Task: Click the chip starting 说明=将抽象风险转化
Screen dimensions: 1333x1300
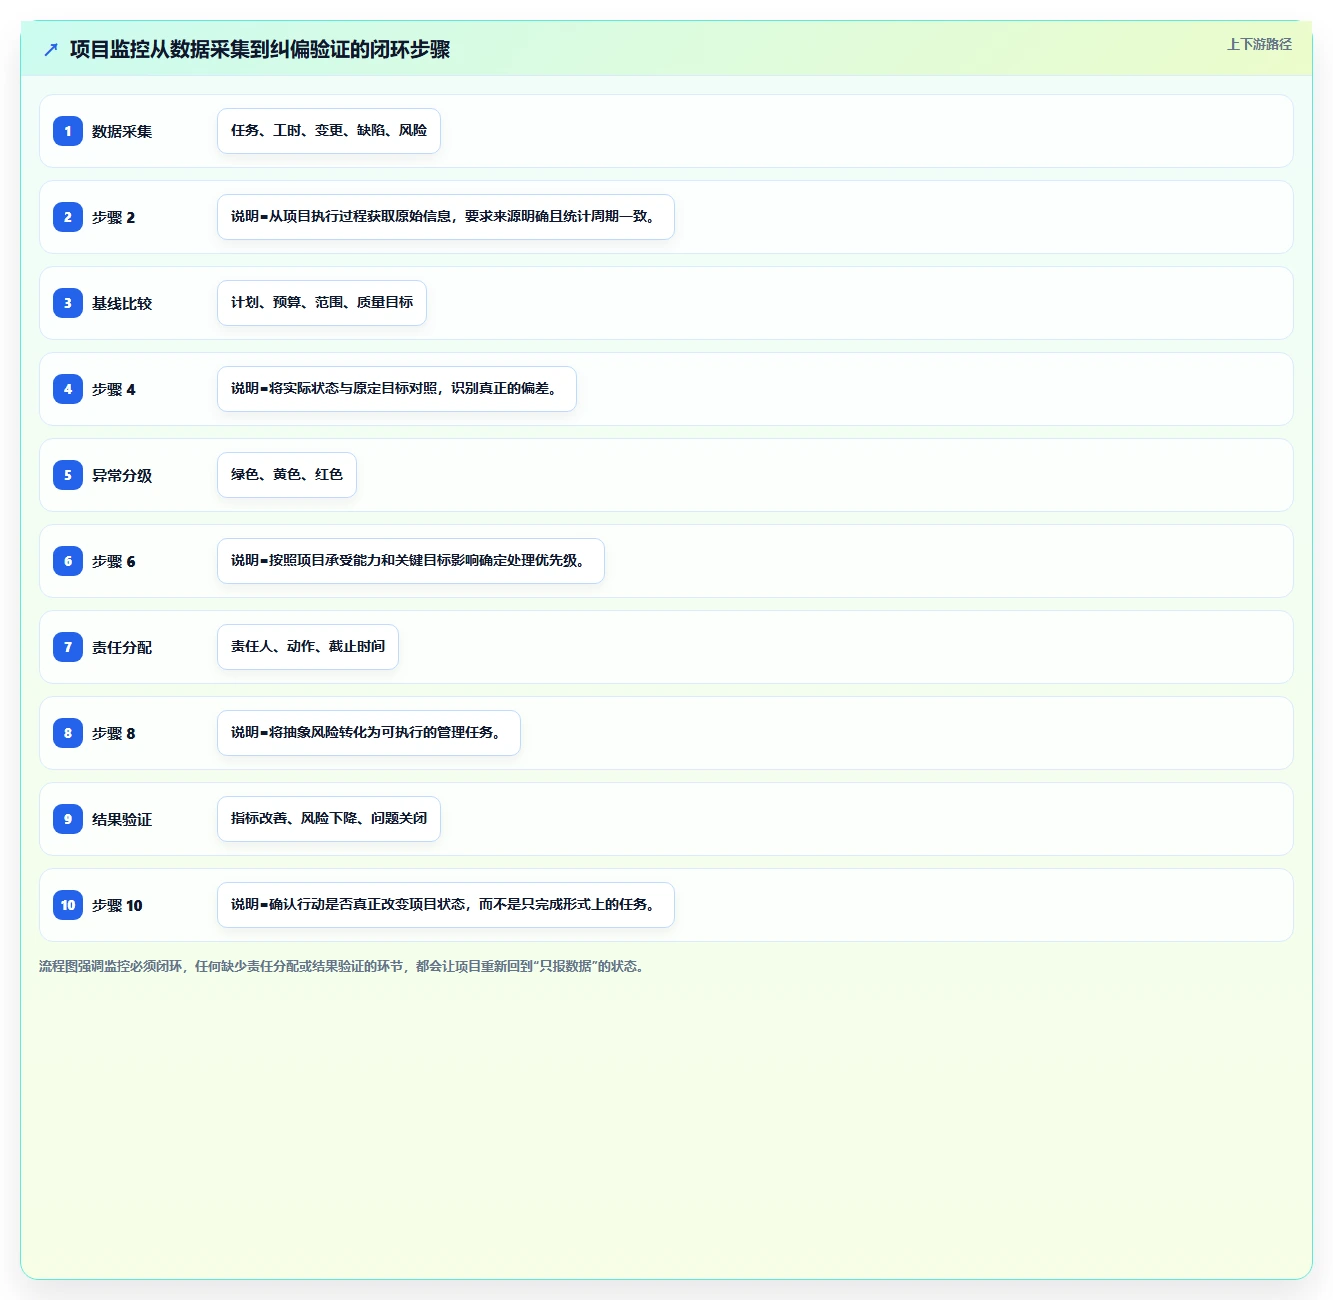Action: (x=369, y=733)
